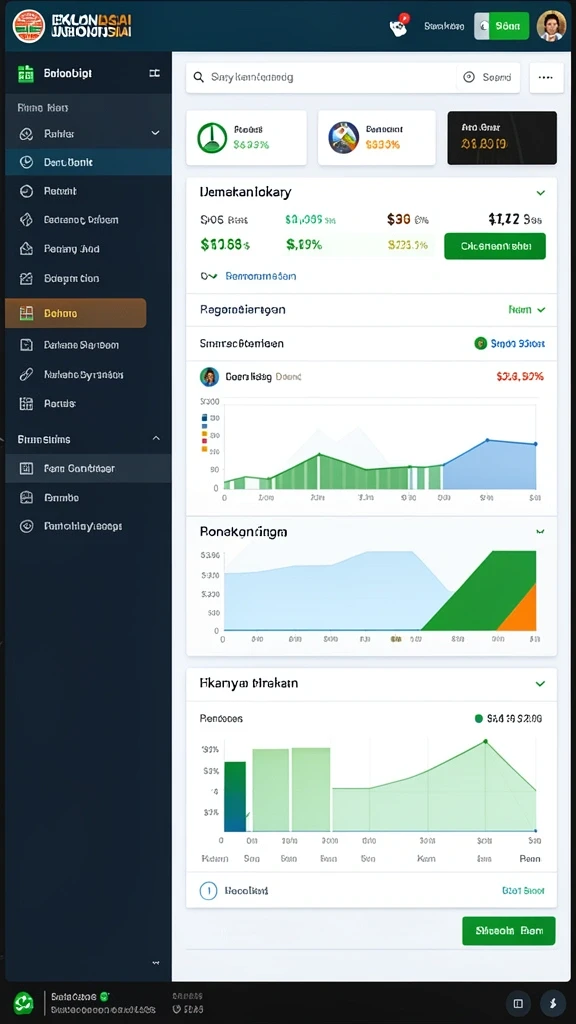Image resolution: width=576 pixels, height=1024 pixels.
Task: Click the colorful round icon in second summary card
Action: 344,138
